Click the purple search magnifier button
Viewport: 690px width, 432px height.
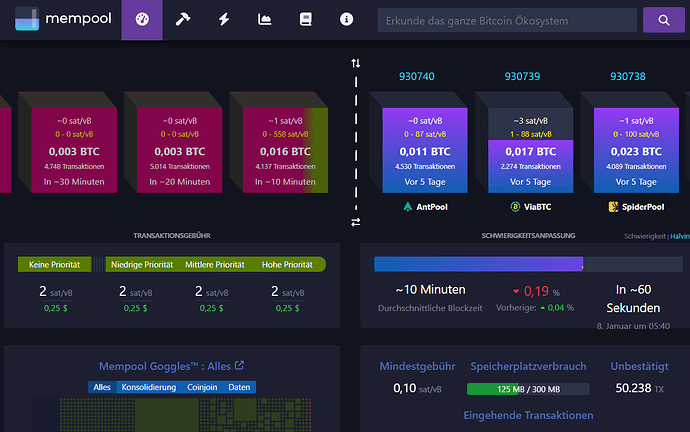click(663, 20)
